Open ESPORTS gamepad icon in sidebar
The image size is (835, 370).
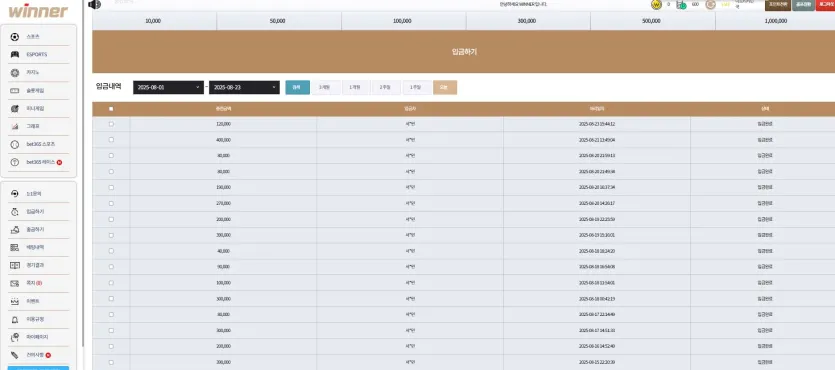(x=15, y=54)
